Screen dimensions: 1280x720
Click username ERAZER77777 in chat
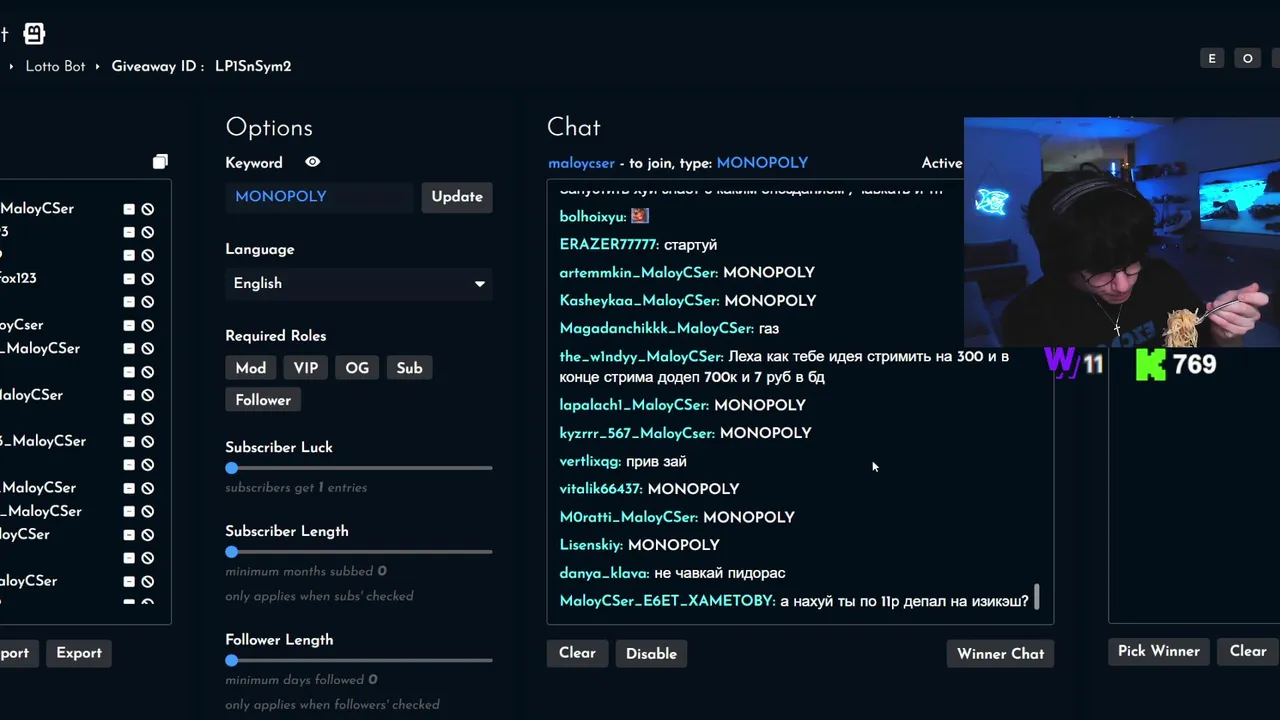coord(609,245)
